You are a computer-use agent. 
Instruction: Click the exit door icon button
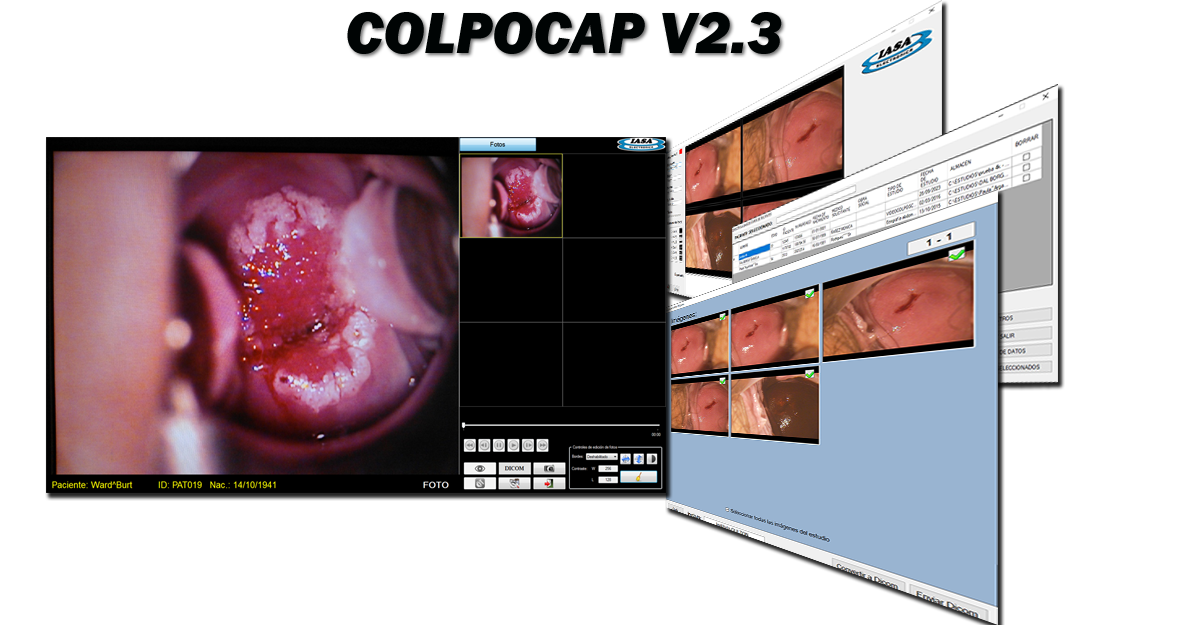pyautogui.click(x=547, y=483)
